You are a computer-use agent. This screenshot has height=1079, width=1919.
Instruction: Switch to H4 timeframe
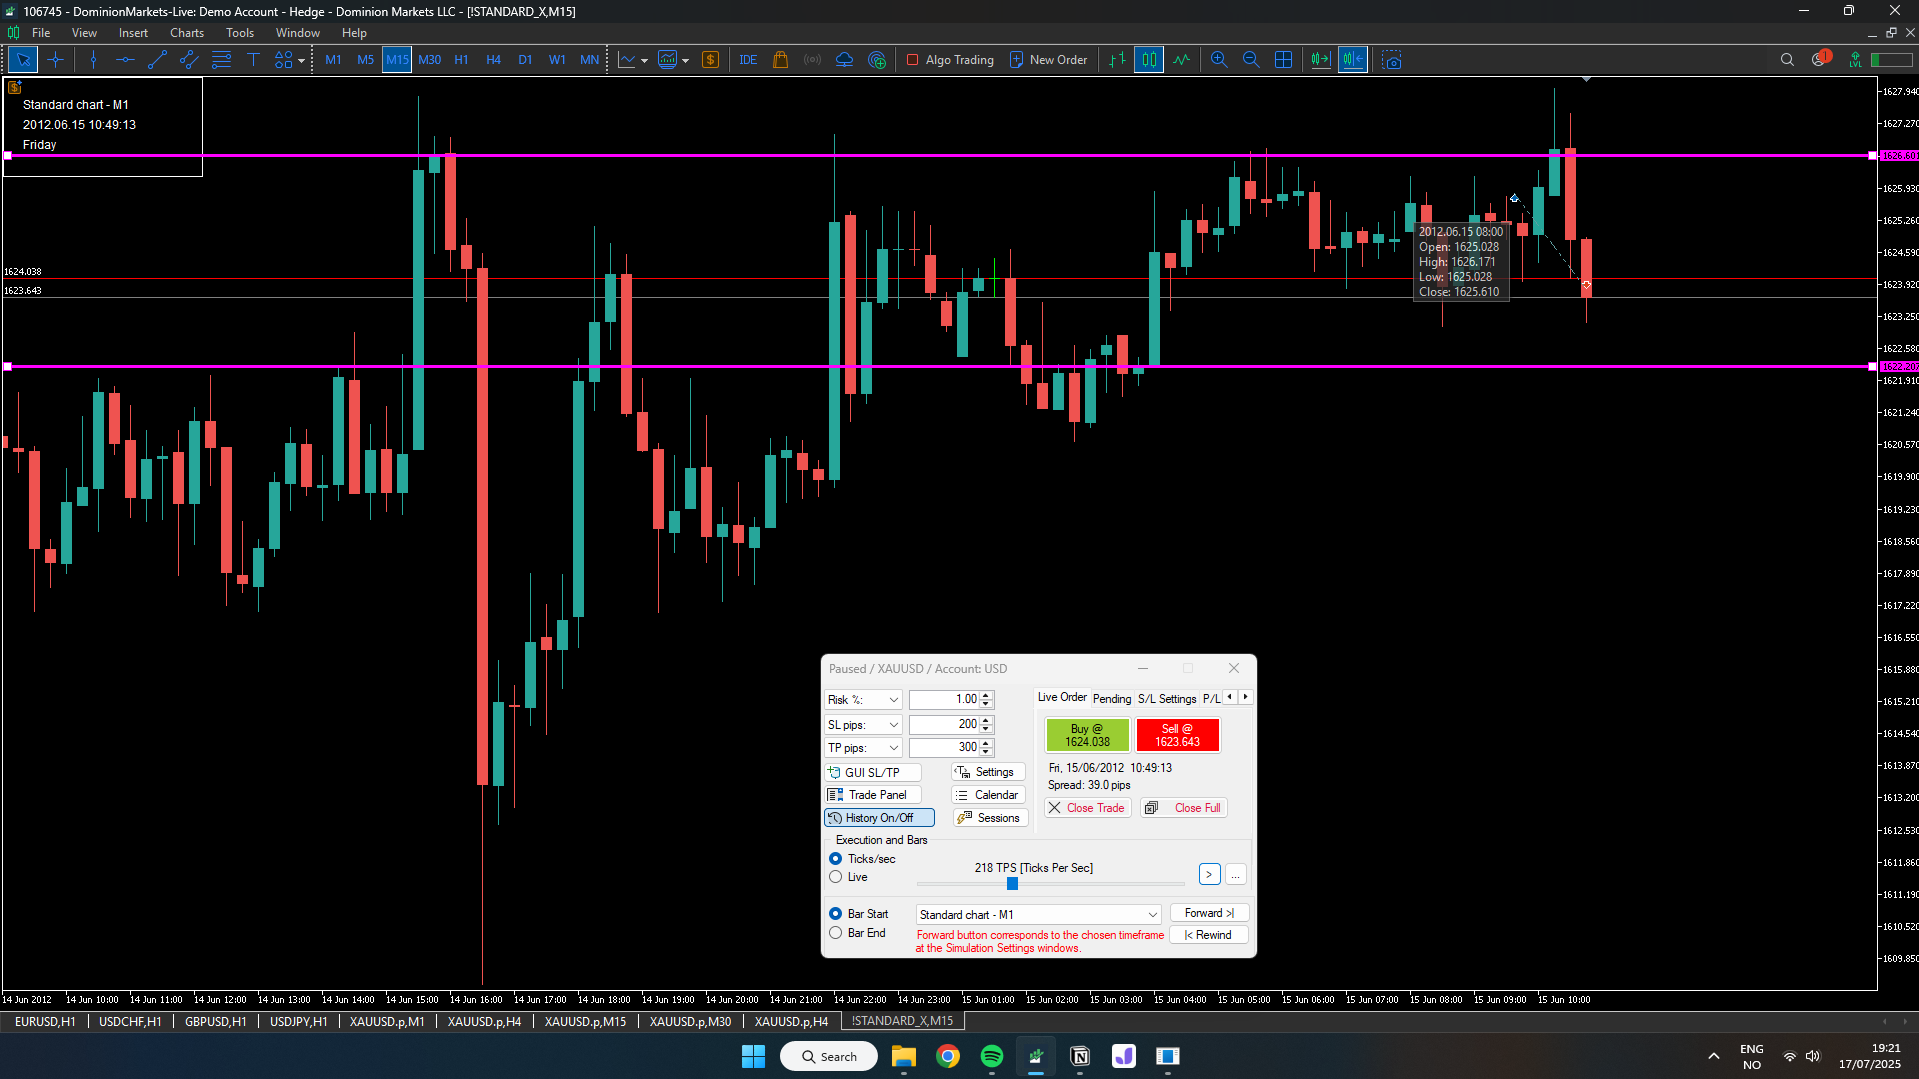[x=493, y=60]
